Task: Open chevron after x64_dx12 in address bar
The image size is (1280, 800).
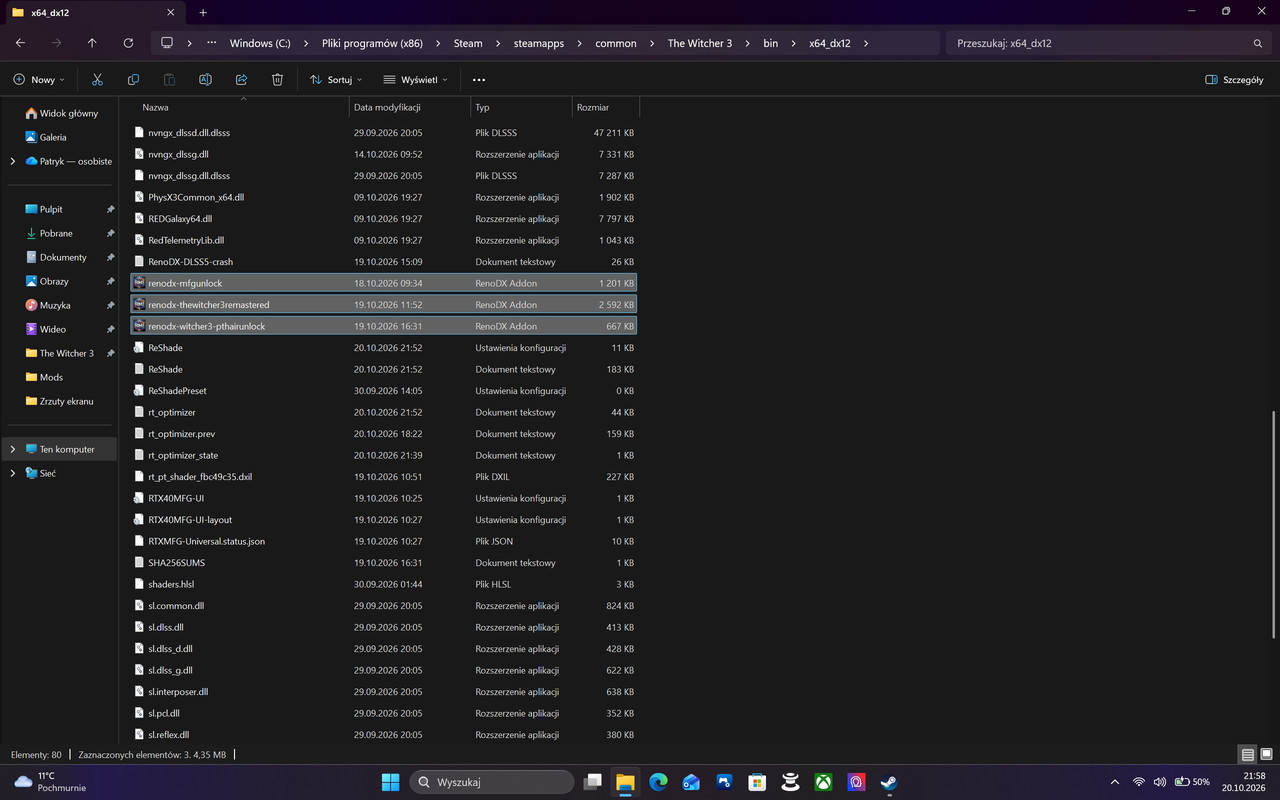Action: [865, 43]
